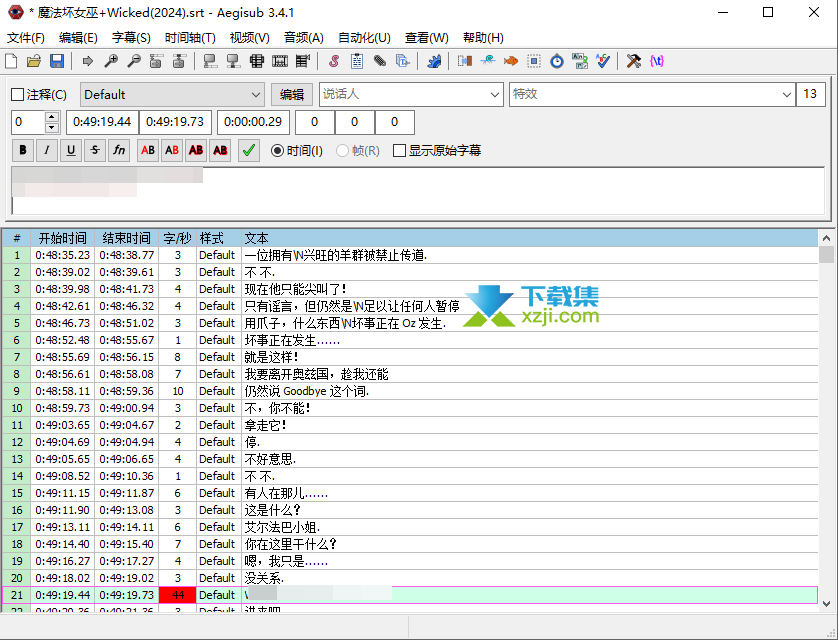This screenshot has width=838, height=640.
Task: Open the resample resolution icon
Action: [533, 61]
